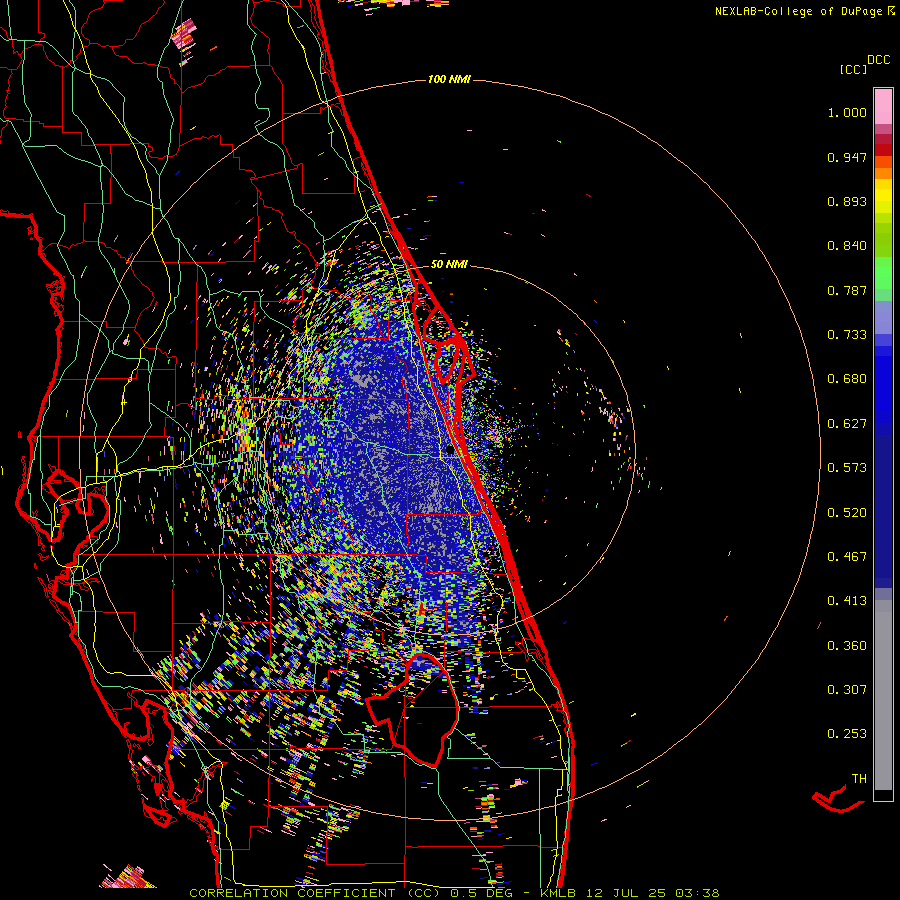Image resolution: width=900 pixels, height=900 pixels.
Task: Select the 0.467 scale value
Action: pyautogui.click(x=847, y=557)
